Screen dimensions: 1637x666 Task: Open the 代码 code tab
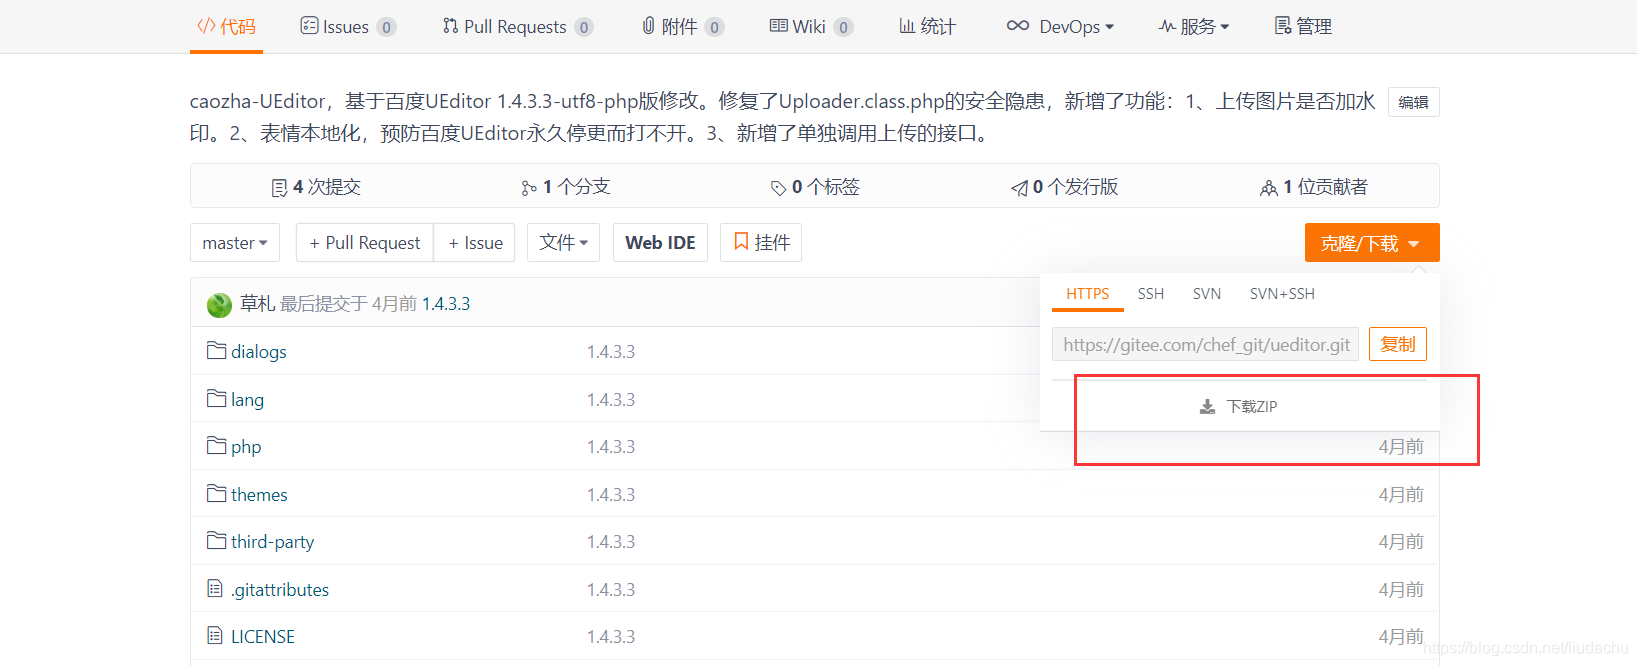[x=226, y=26]
